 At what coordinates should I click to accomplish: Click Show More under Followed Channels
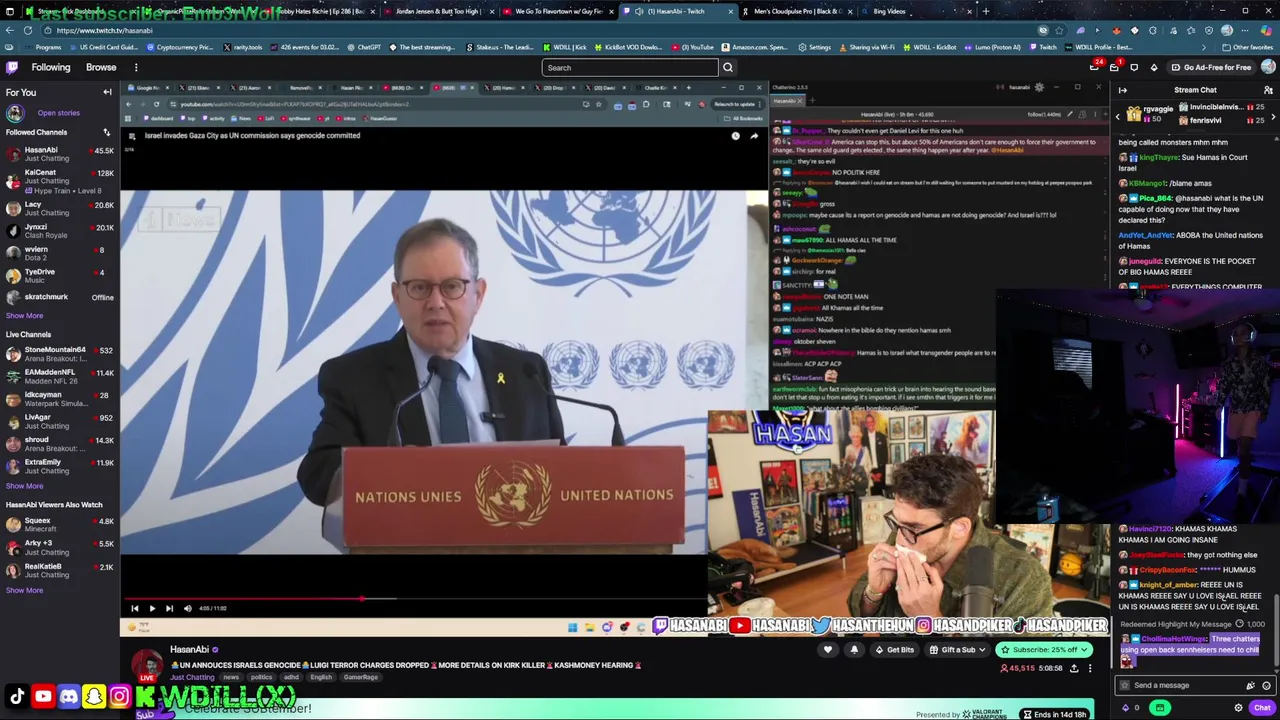coord(24,315)
